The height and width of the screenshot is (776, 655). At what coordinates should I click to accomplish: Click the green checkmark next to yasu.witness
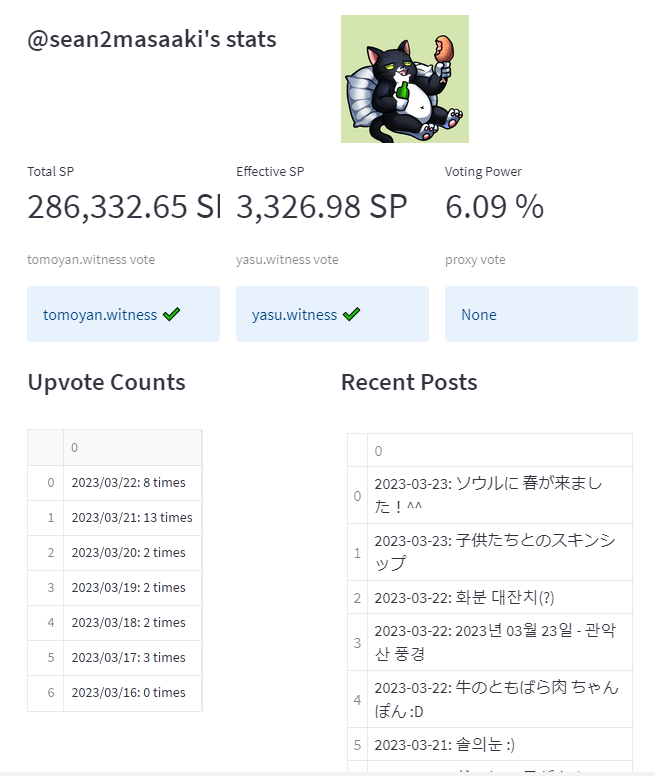351,314
